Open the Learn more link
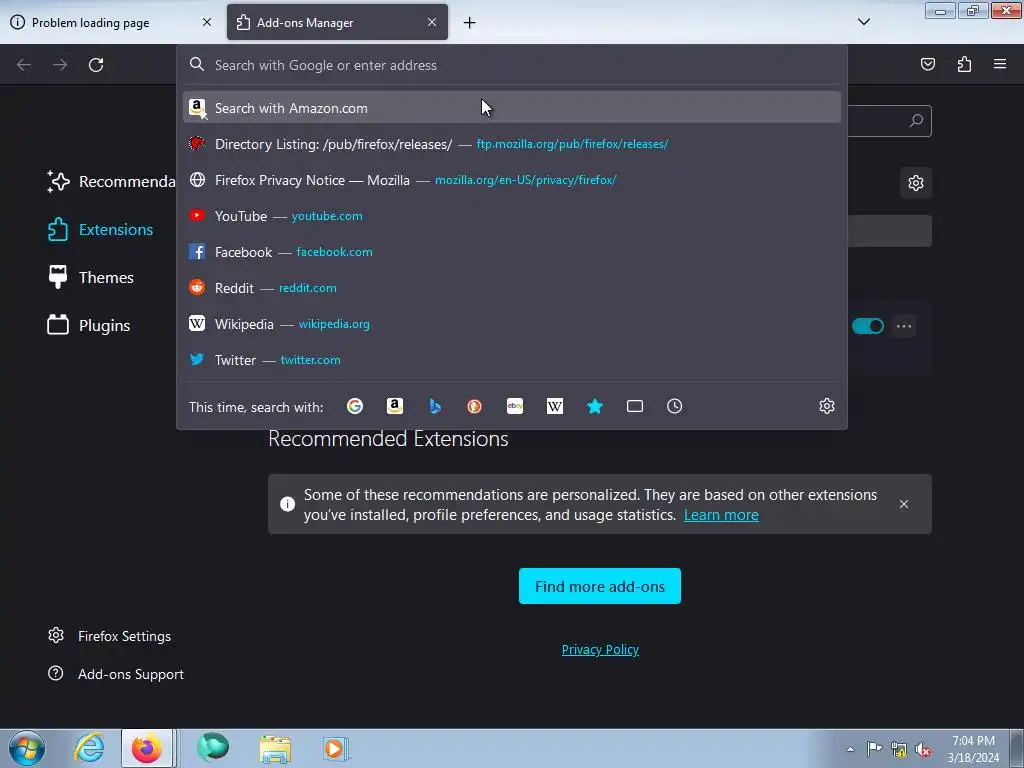This screenshot has width=1024, height=768. click(721, 515)
